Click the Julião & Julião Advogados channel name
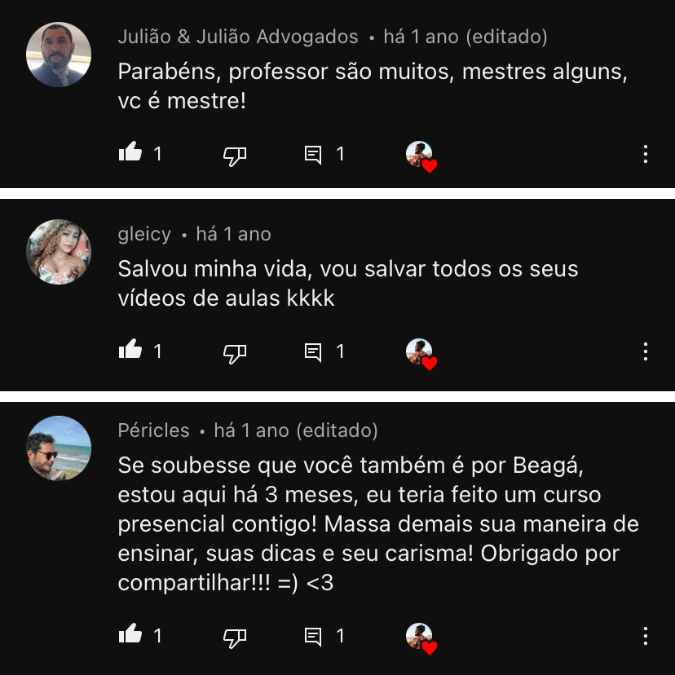675x675 pixels. [238, 37]
